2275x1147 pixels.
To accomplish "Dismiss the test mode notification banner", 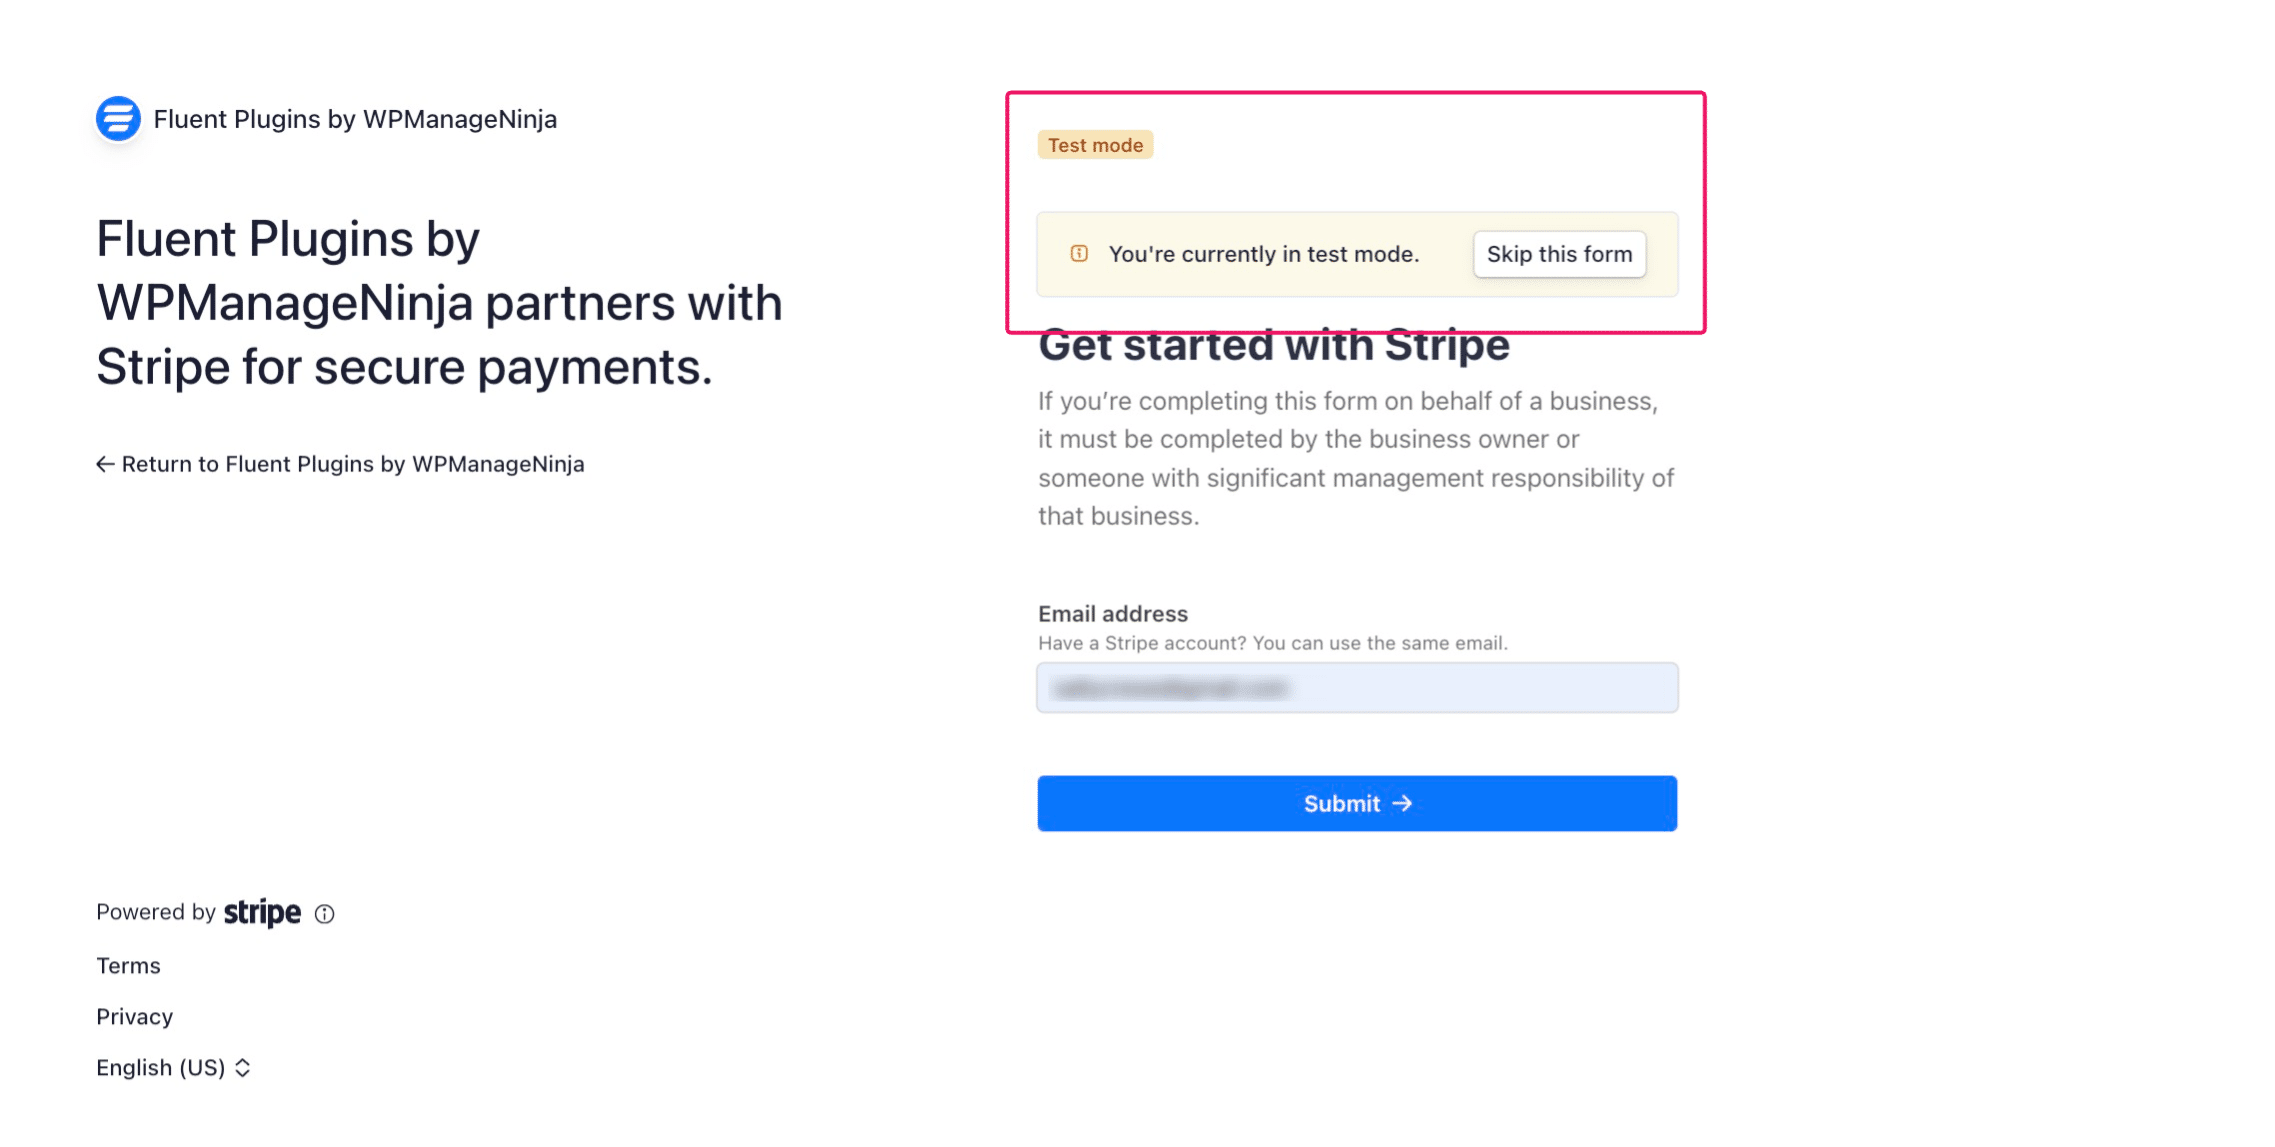I will point(1558,254).
